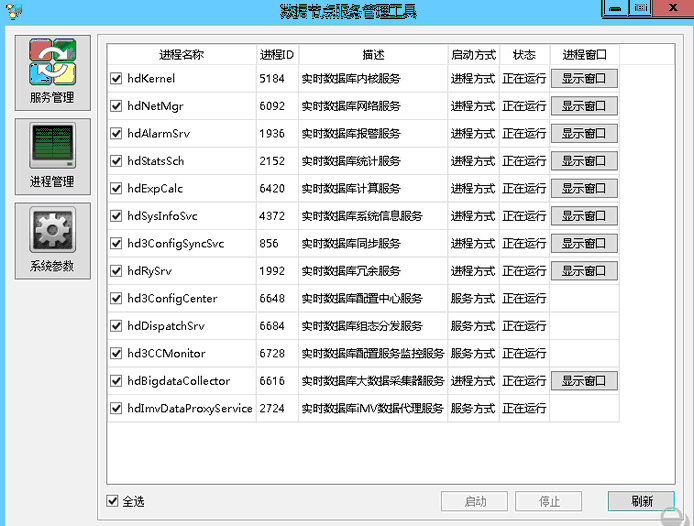Screen dimensions: 694x526
Task: Click description 实时数据库报警服务
Action: click(x=351, y=133)
